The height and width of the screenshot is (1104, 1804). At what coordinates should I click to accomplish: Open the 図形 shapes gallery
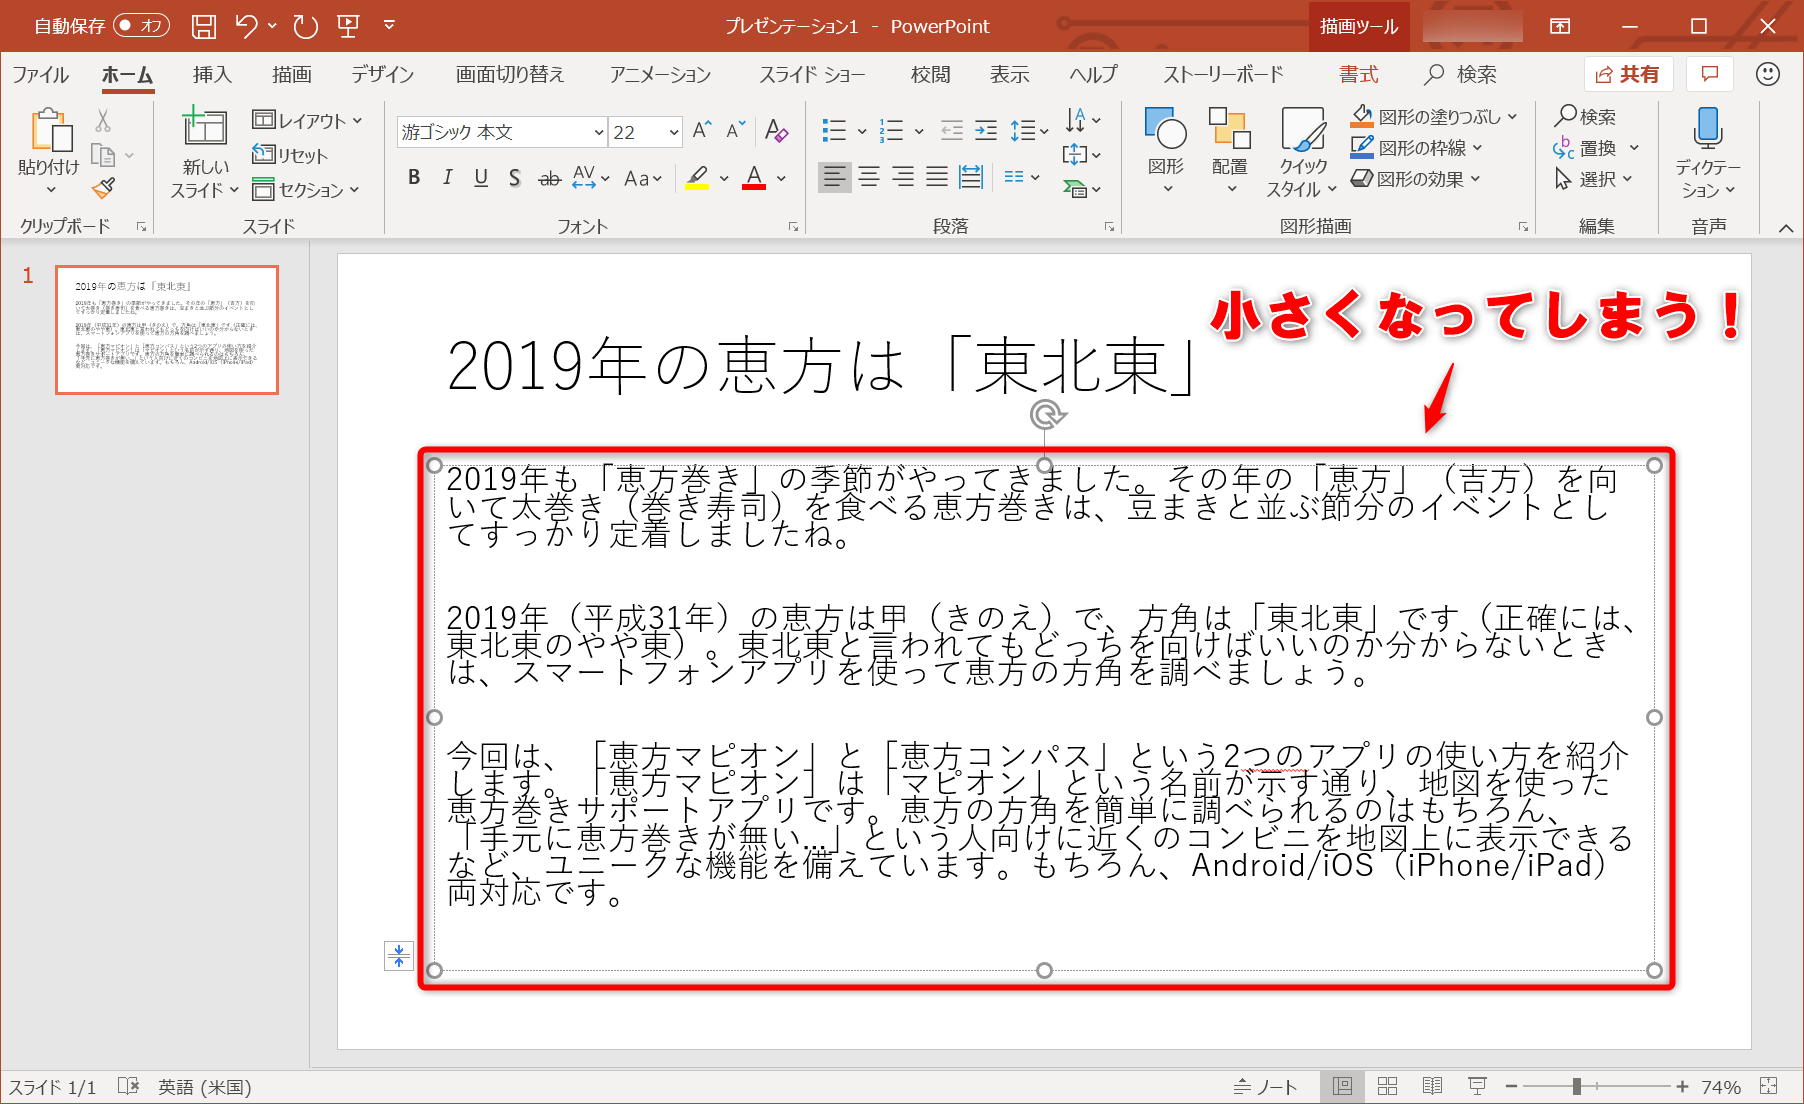point(1166,151)
